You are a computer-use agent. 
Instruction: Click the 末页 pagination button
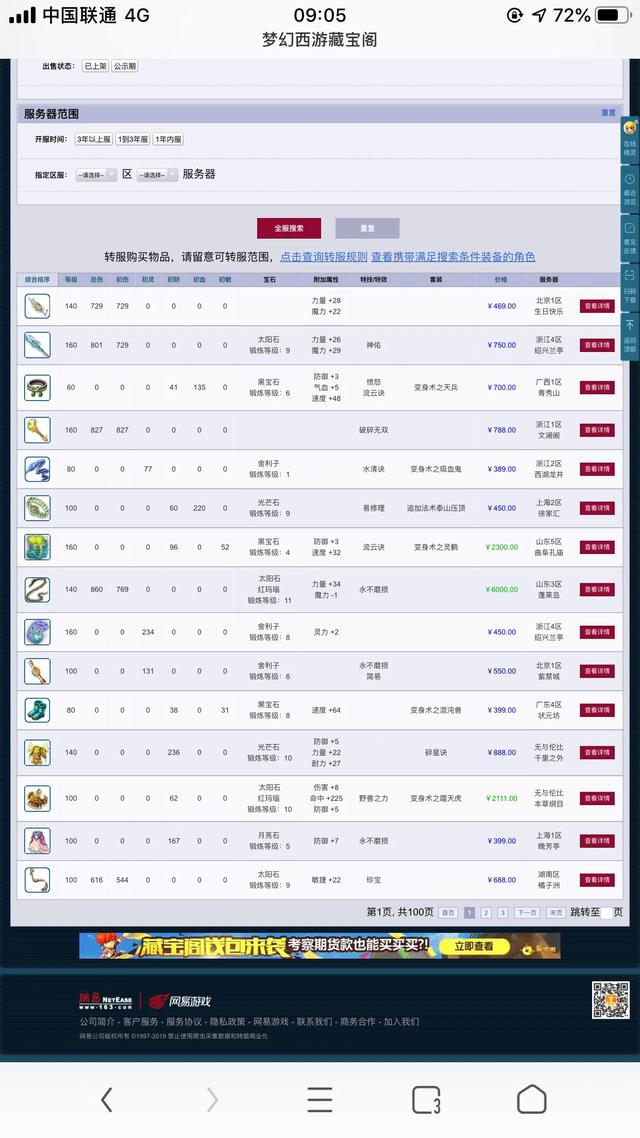coord(556,912)
